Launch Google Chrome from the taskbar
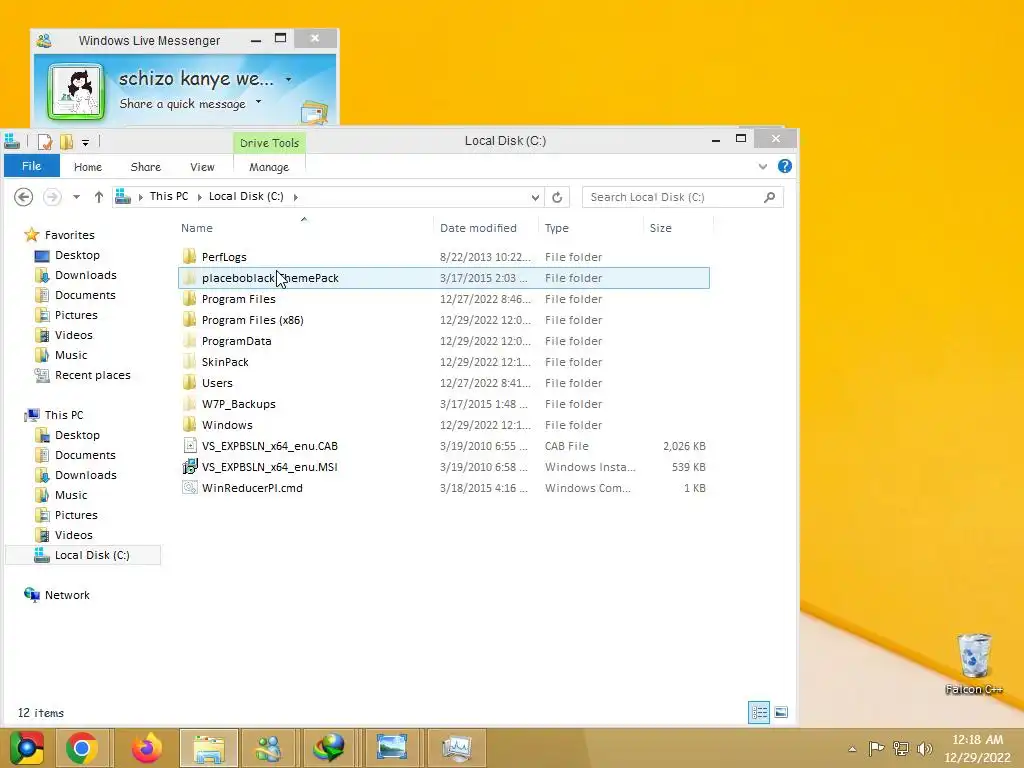This screenshot has width=1024, height=768. tap(82, 748)
